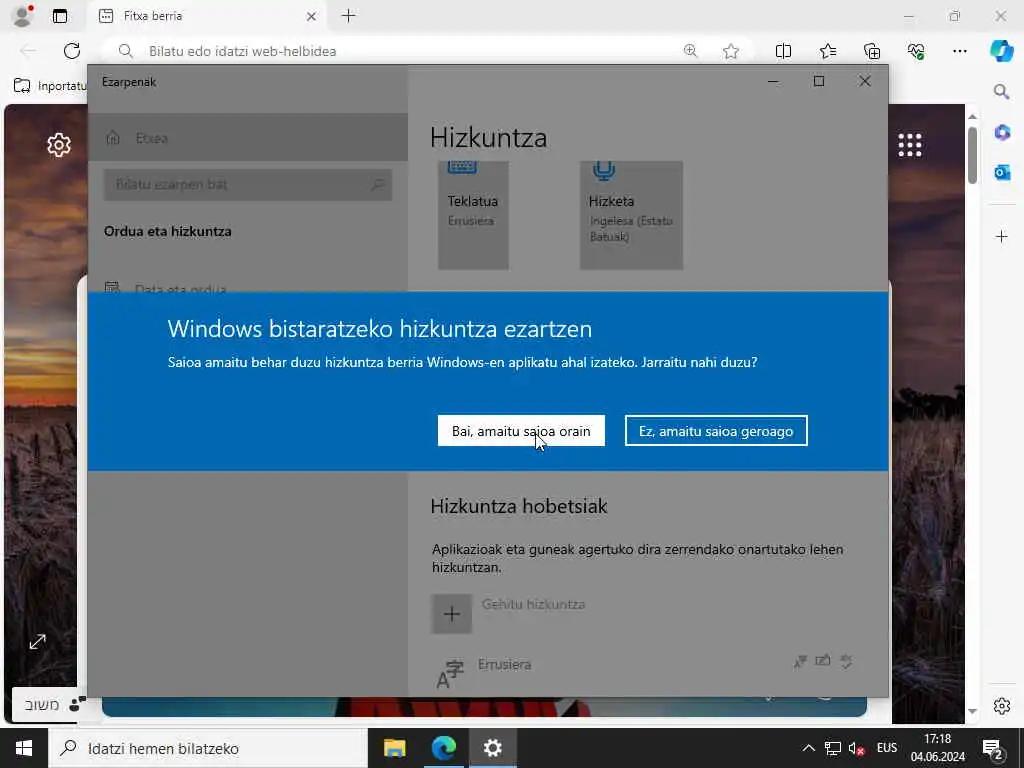Click page scrollbar thumb in Edge
The image size is (1024, 768).
(972, 155)
